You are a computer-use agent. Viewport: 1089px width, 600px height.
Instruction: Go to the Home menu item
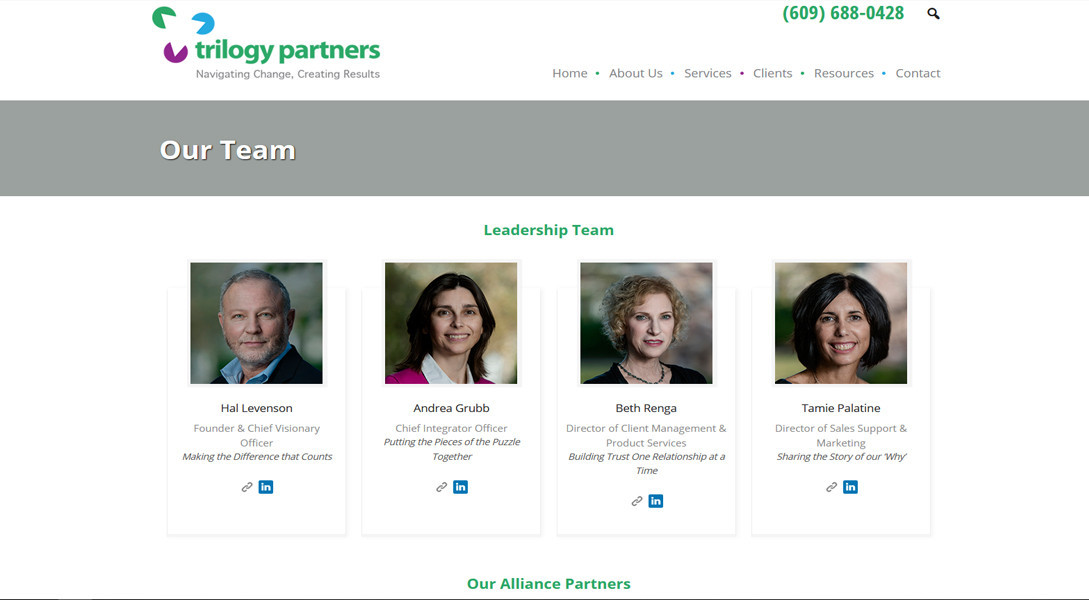click(570, 73)
